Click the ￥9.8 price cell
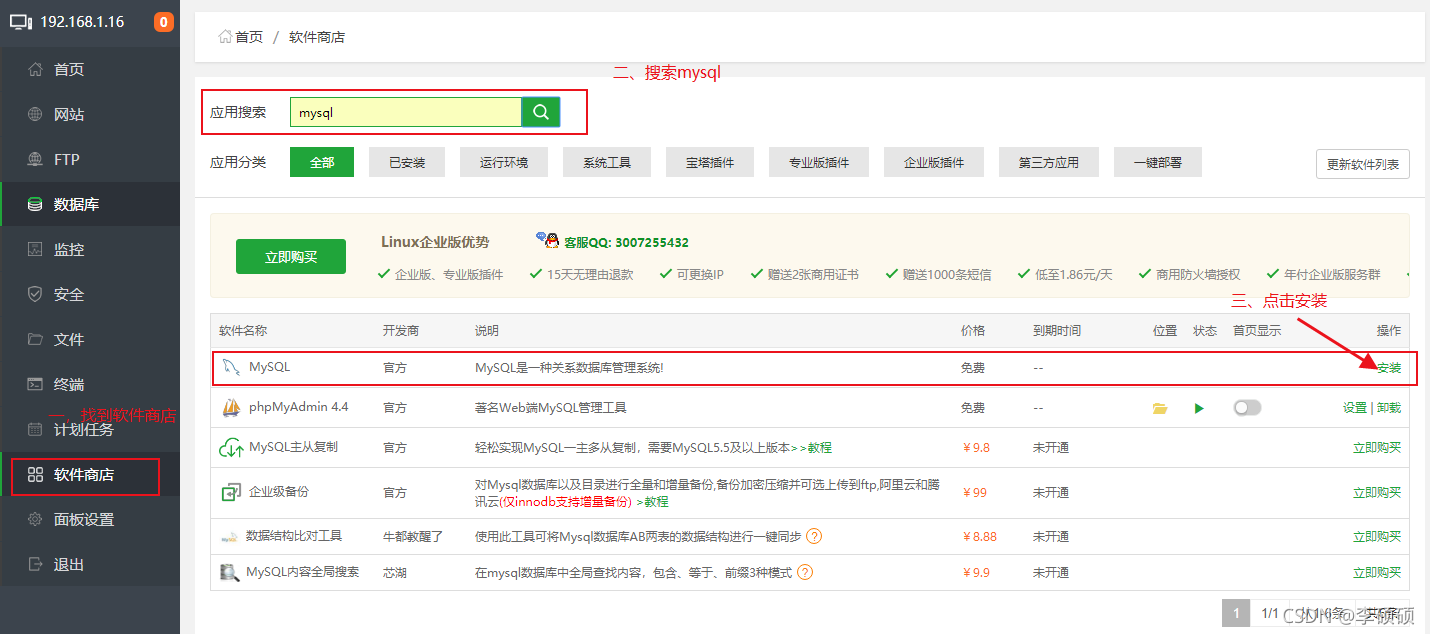The image size is (1430, 634). pos(976,448)
